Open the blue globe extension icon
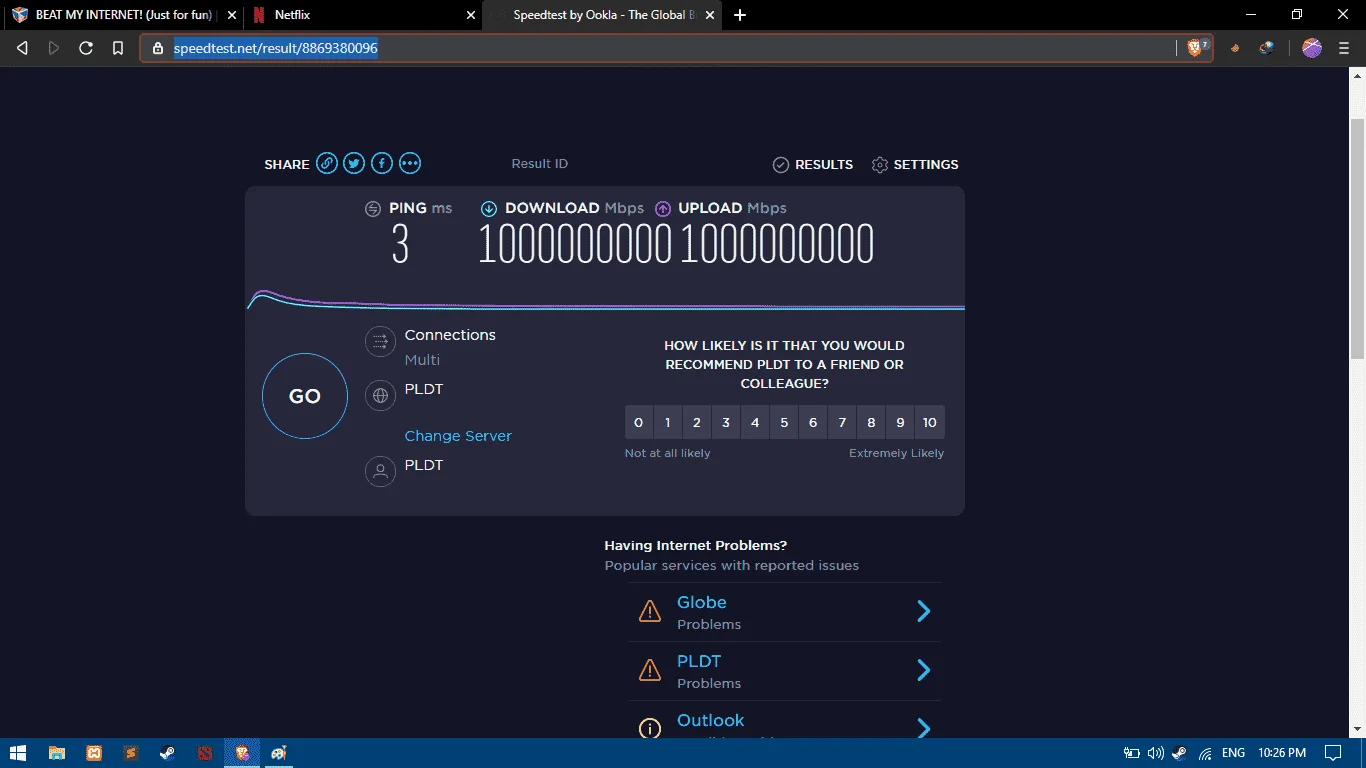1366x768 pixels. pyautogui.click(x=1267, y=48)
